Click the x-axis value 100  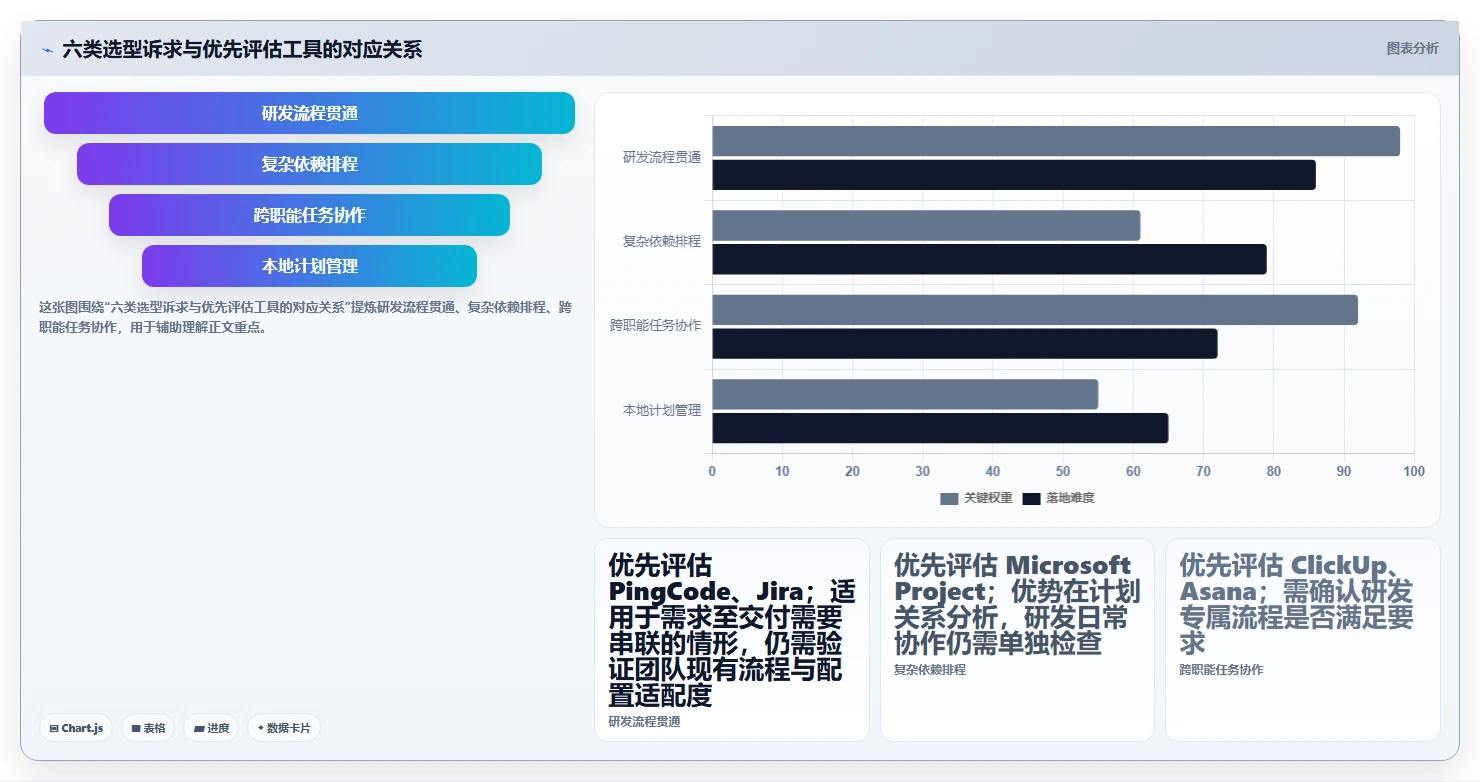(x=1413, y=471)
